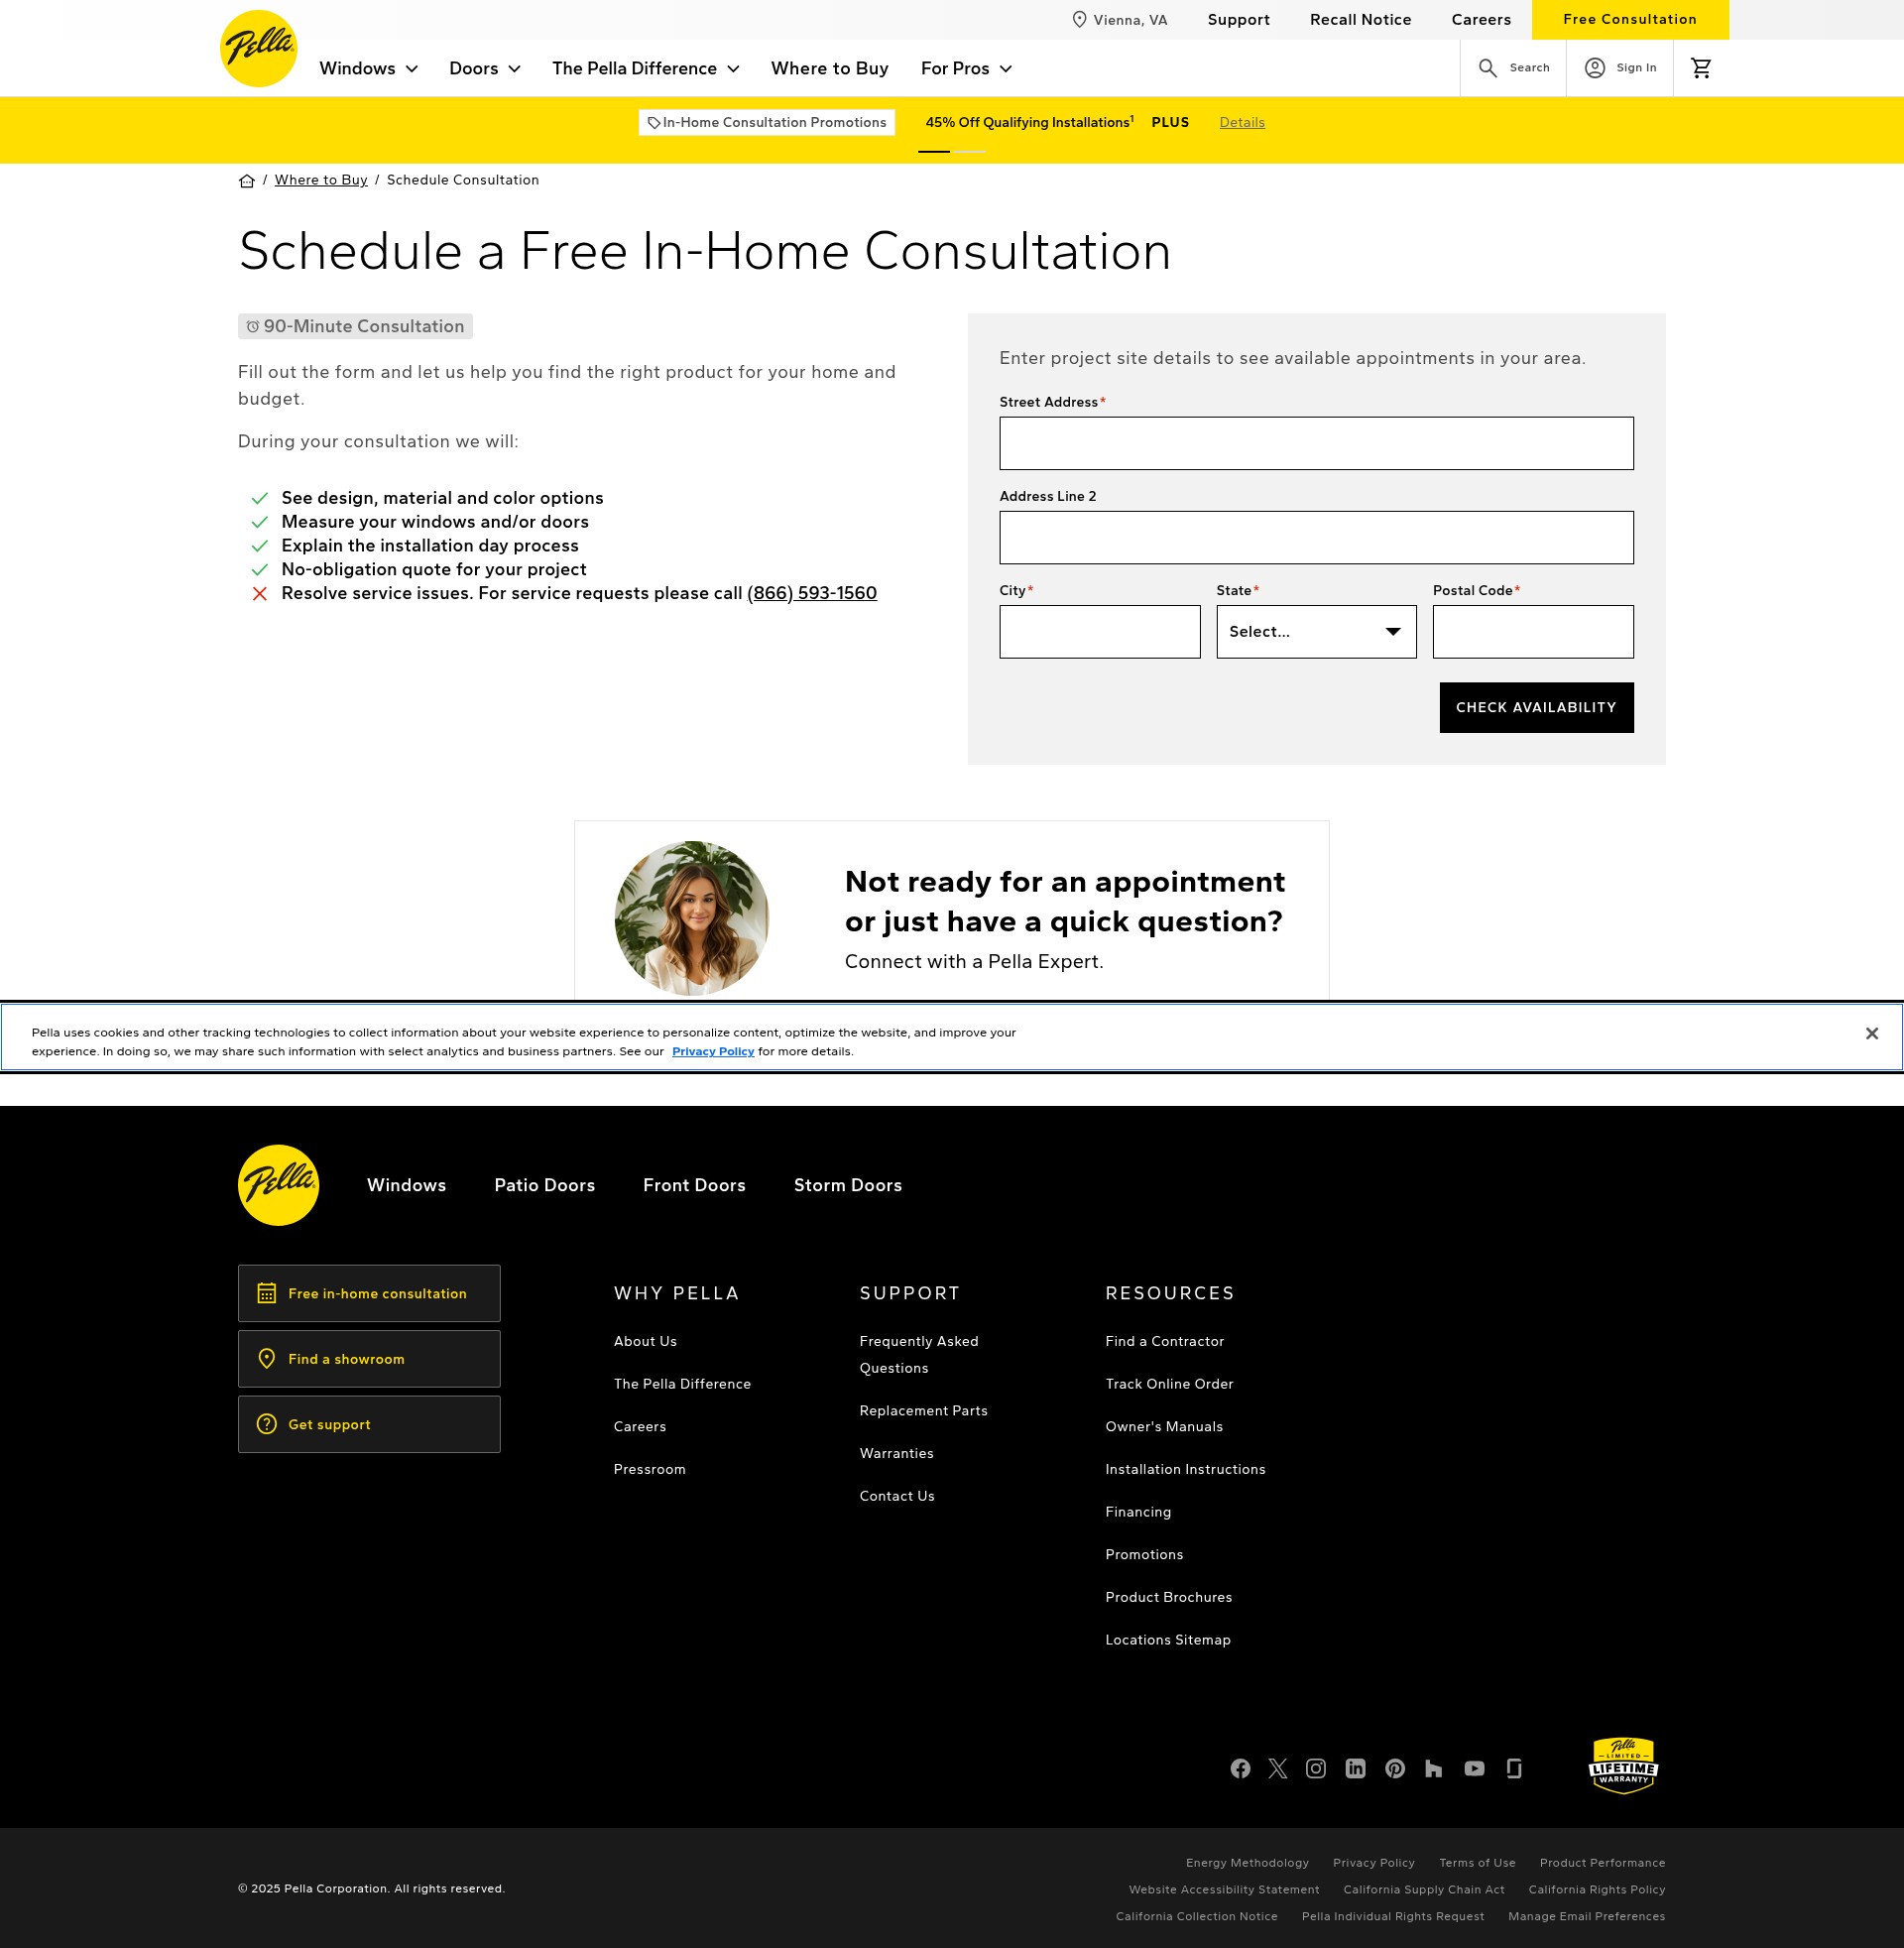The image size is (1904, 1948).
Task: Click the City input field
Action: pyautogui.click(x=1099, y=632)
